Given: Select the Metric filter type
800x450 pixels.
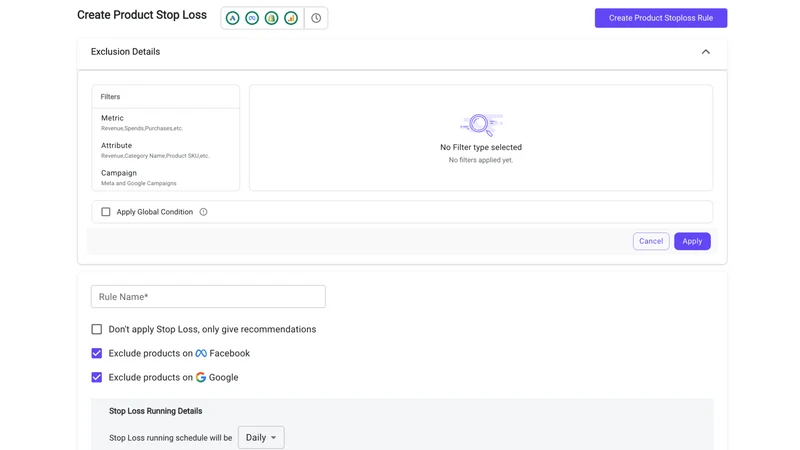Looking at the screenshot, I should [165, 122].
